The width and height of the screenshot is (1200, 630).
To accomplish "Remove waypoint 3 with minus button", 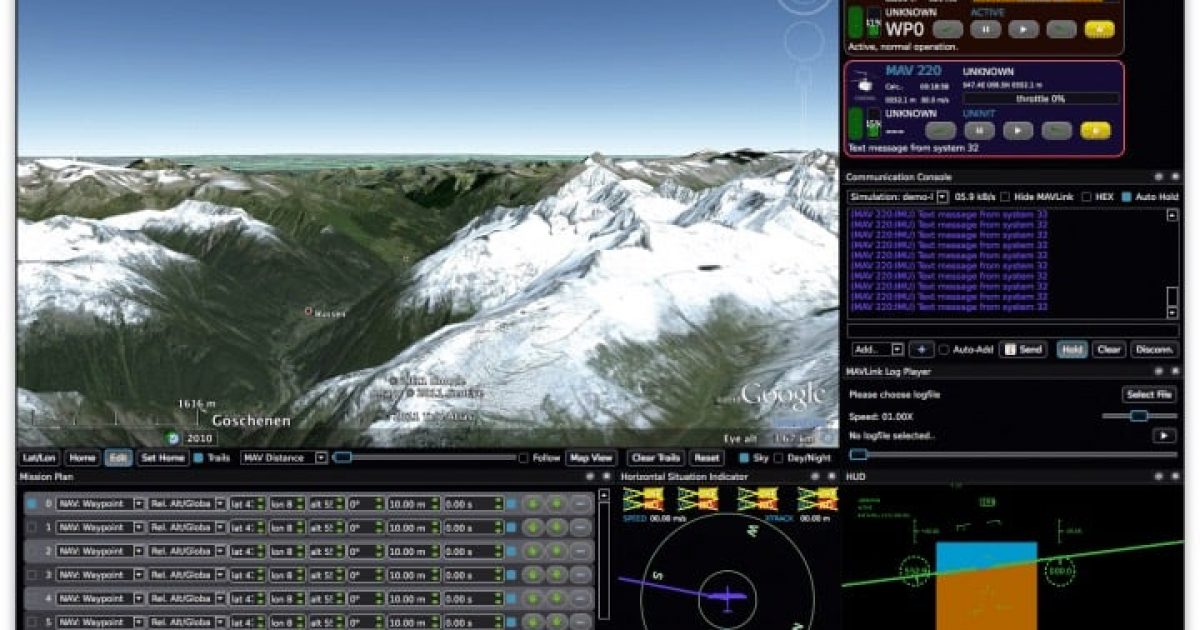I will pyautogui.click(x=581, y=575).
